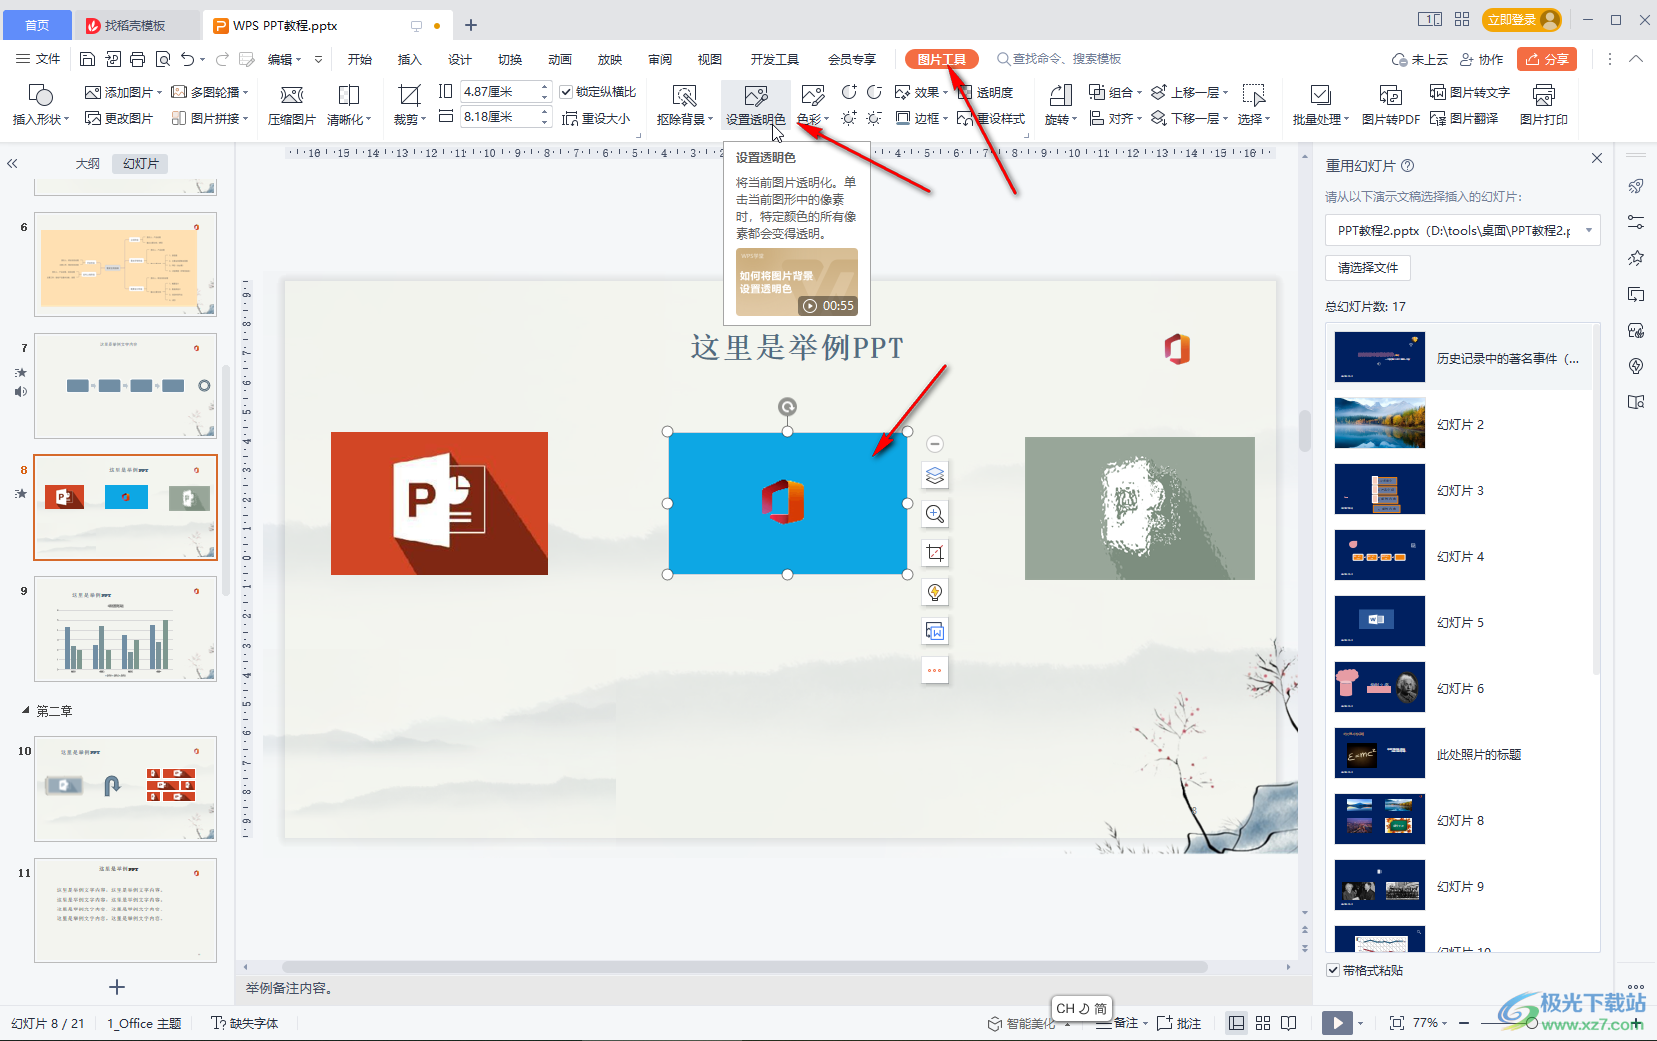The width and height of the screenshot is (1657, 1041).
Task: Switch to reading view icon in status bar
Action: click(x=1289, y=1023)
